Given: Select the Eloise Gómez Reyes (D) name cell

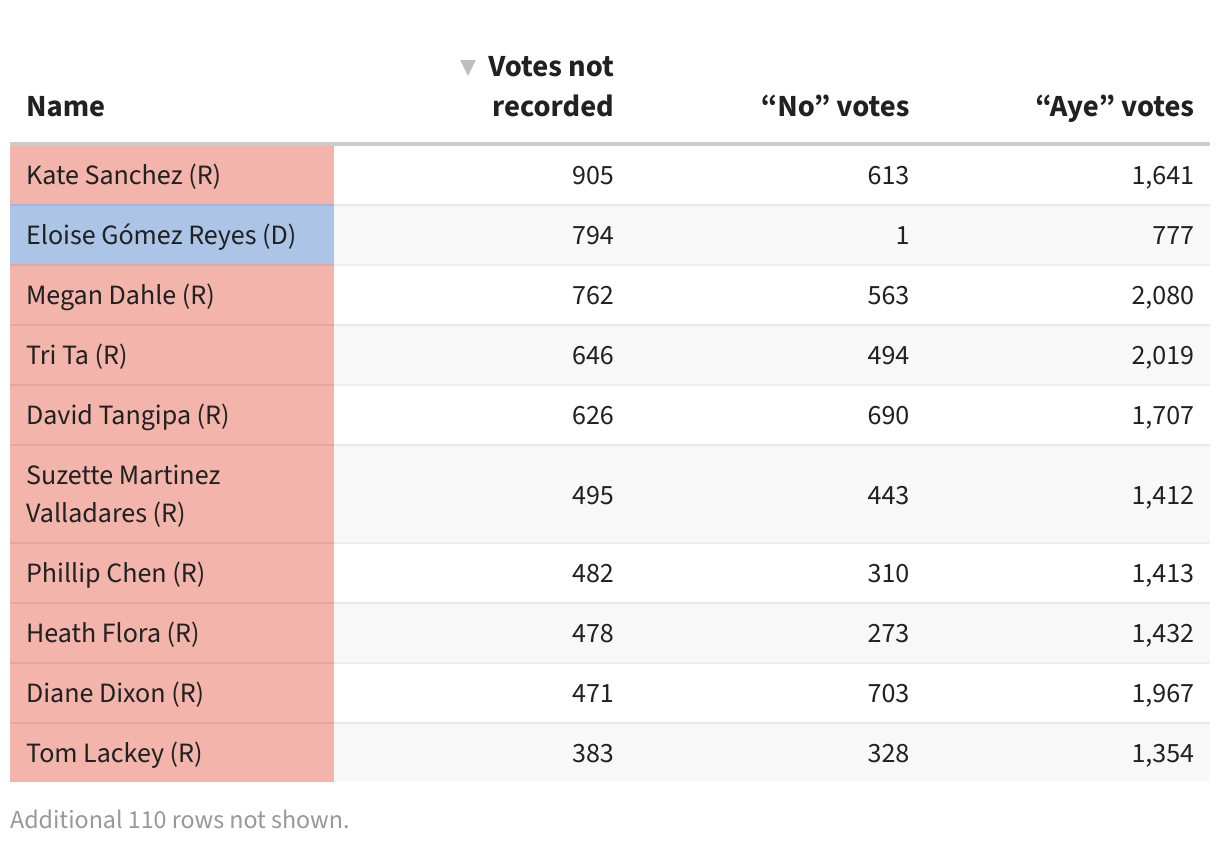Looking at the screenshot, I should click(x=161, y=235).
